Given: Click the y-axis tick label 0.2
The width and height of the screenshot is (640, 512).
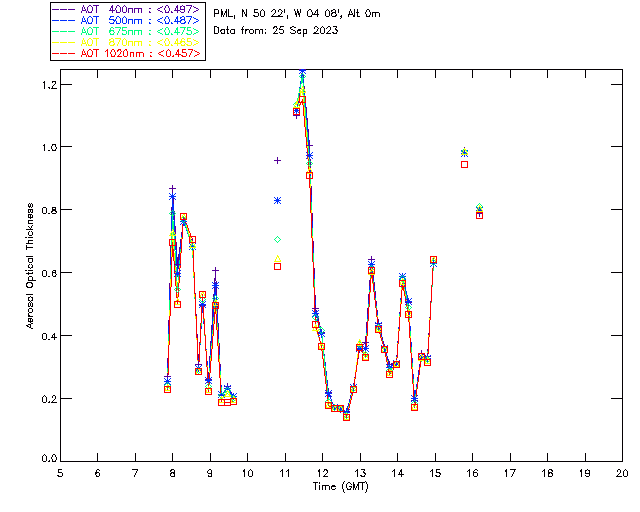Looking at the screenshot, I should click(x=47, y=398).
